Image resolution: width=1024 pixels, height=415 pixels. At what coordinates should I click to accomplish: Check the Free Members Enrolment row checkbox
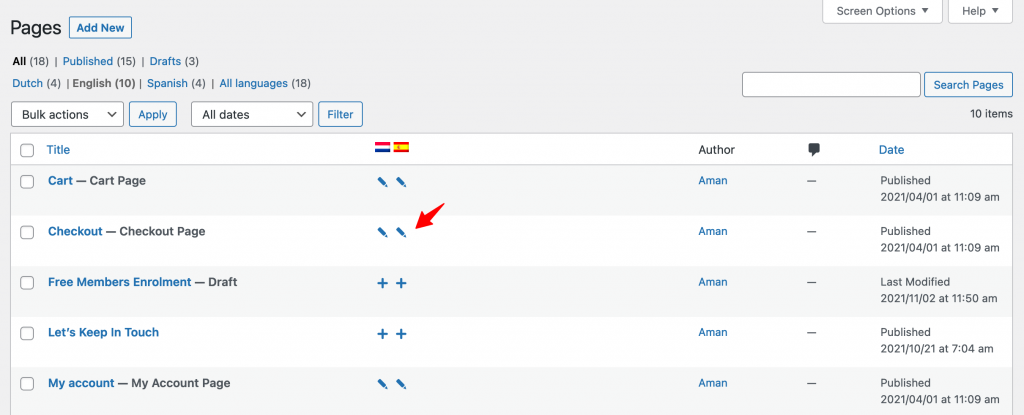pos(27,283)
